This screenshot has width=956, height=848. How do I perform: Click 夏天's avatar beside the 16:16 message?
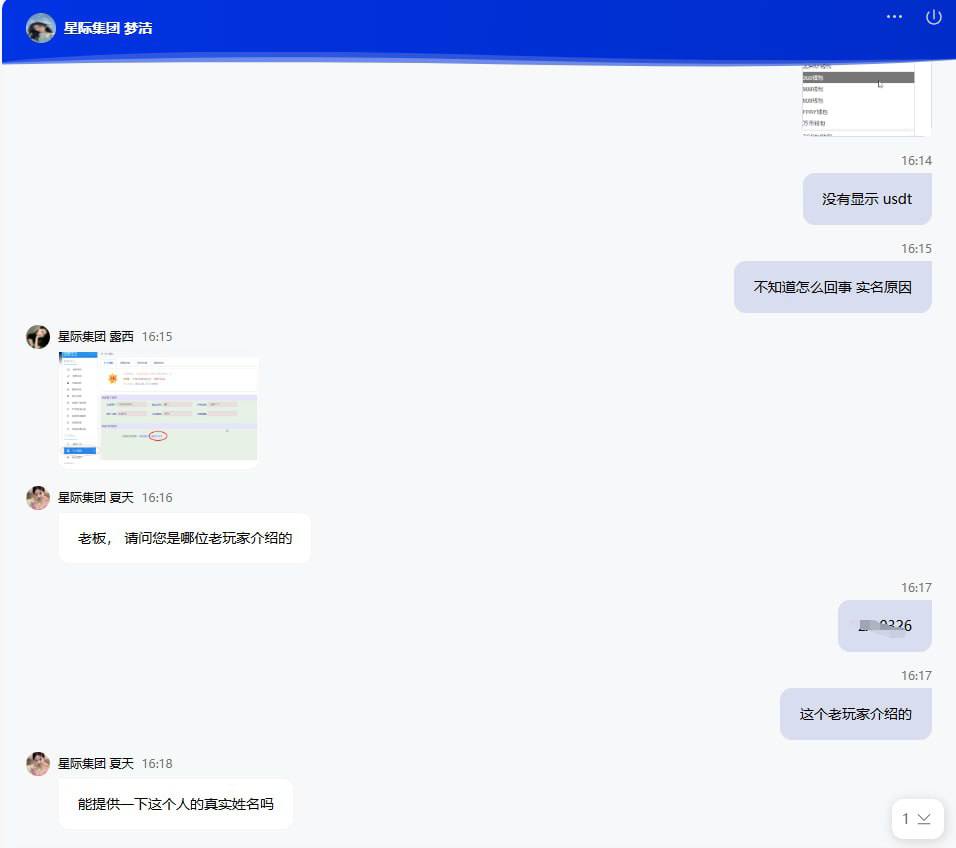tap(38, 498)
